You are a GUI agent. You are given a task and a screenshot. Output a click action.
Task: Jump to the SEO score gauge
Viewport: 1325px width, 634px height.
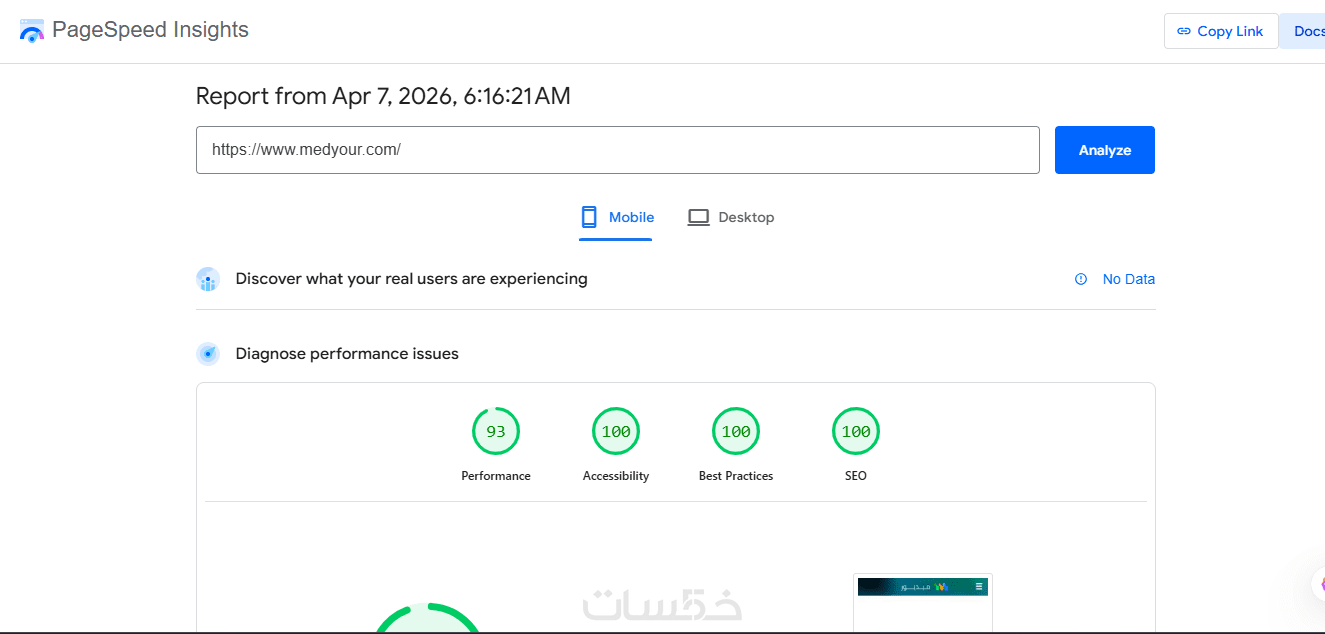pyautogui.click(x=856, y=431)
